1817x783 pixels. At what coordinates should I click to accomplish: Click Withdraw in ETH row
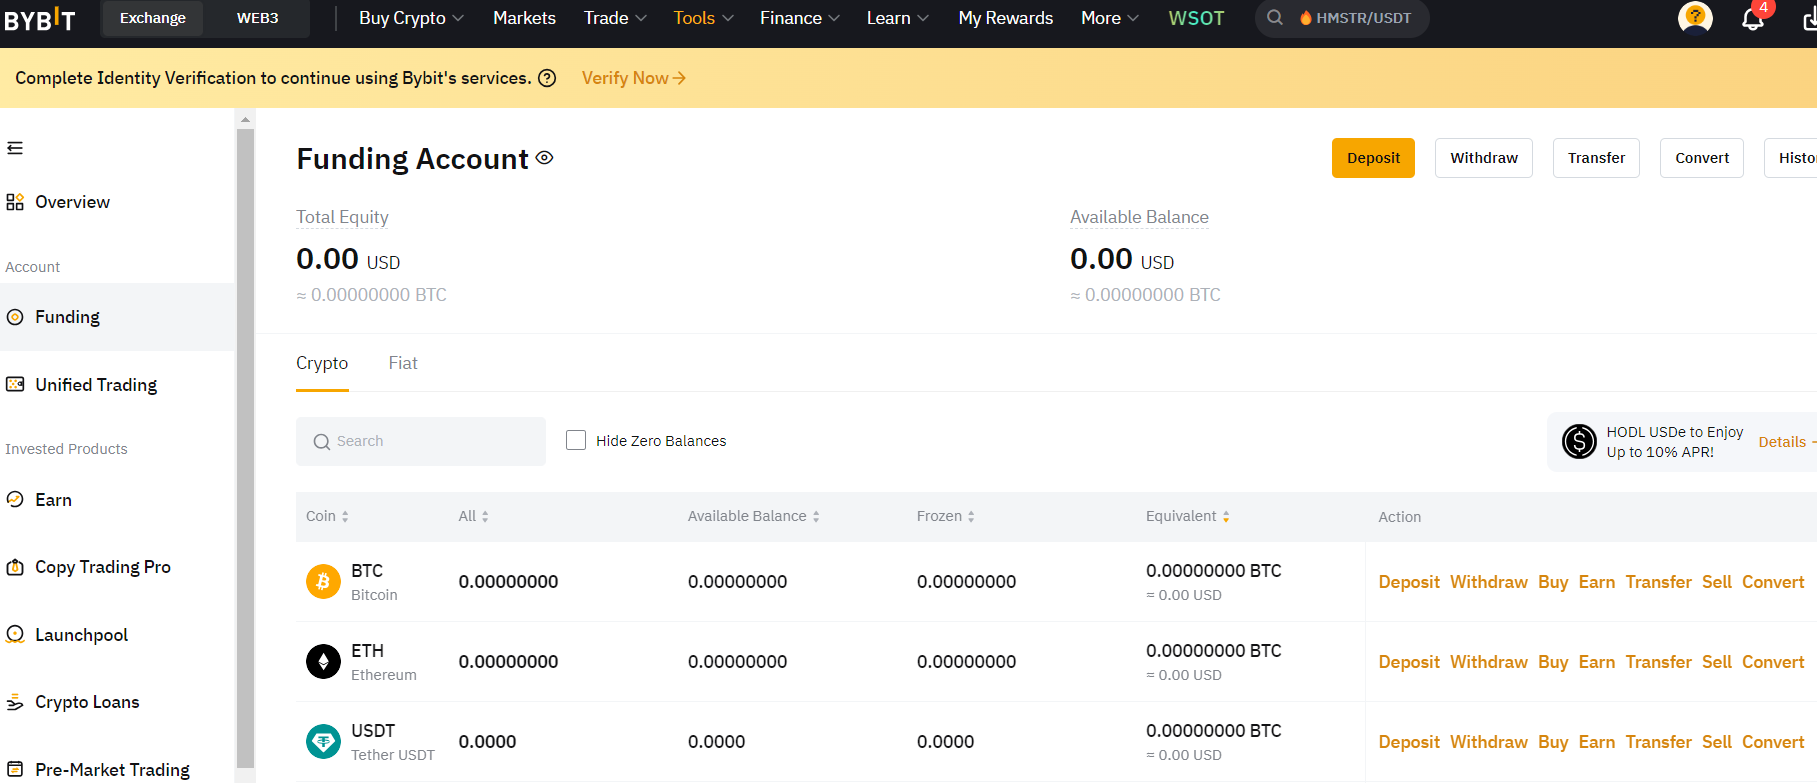coord(1489,662)
